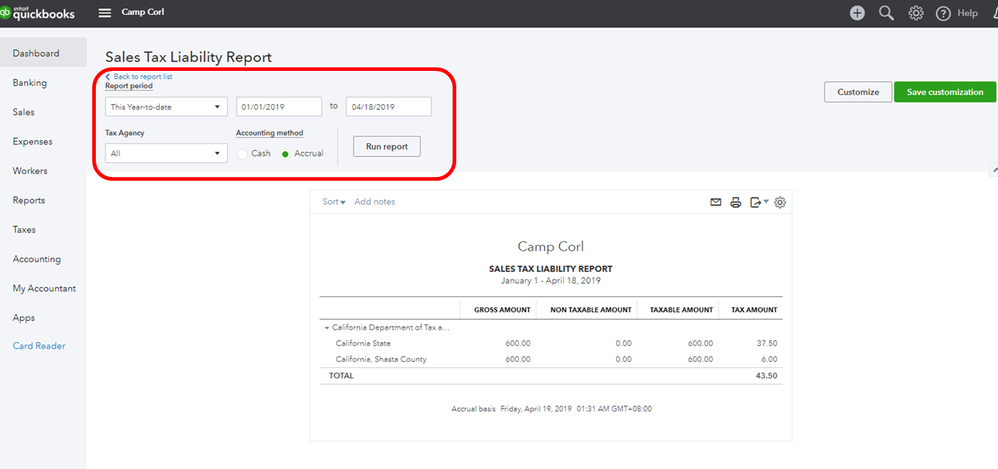Click the Customize button
Screen dimensions: 998x469
pos(857,92)
